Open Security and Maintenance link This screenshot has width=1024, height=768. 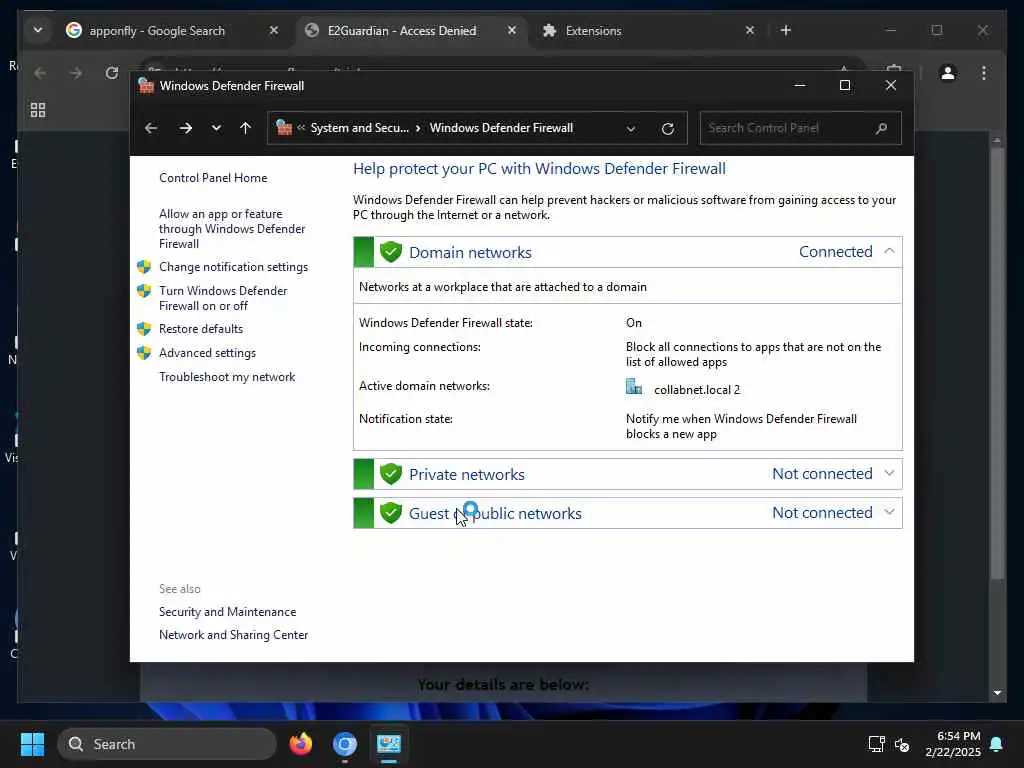click(227, 612)
